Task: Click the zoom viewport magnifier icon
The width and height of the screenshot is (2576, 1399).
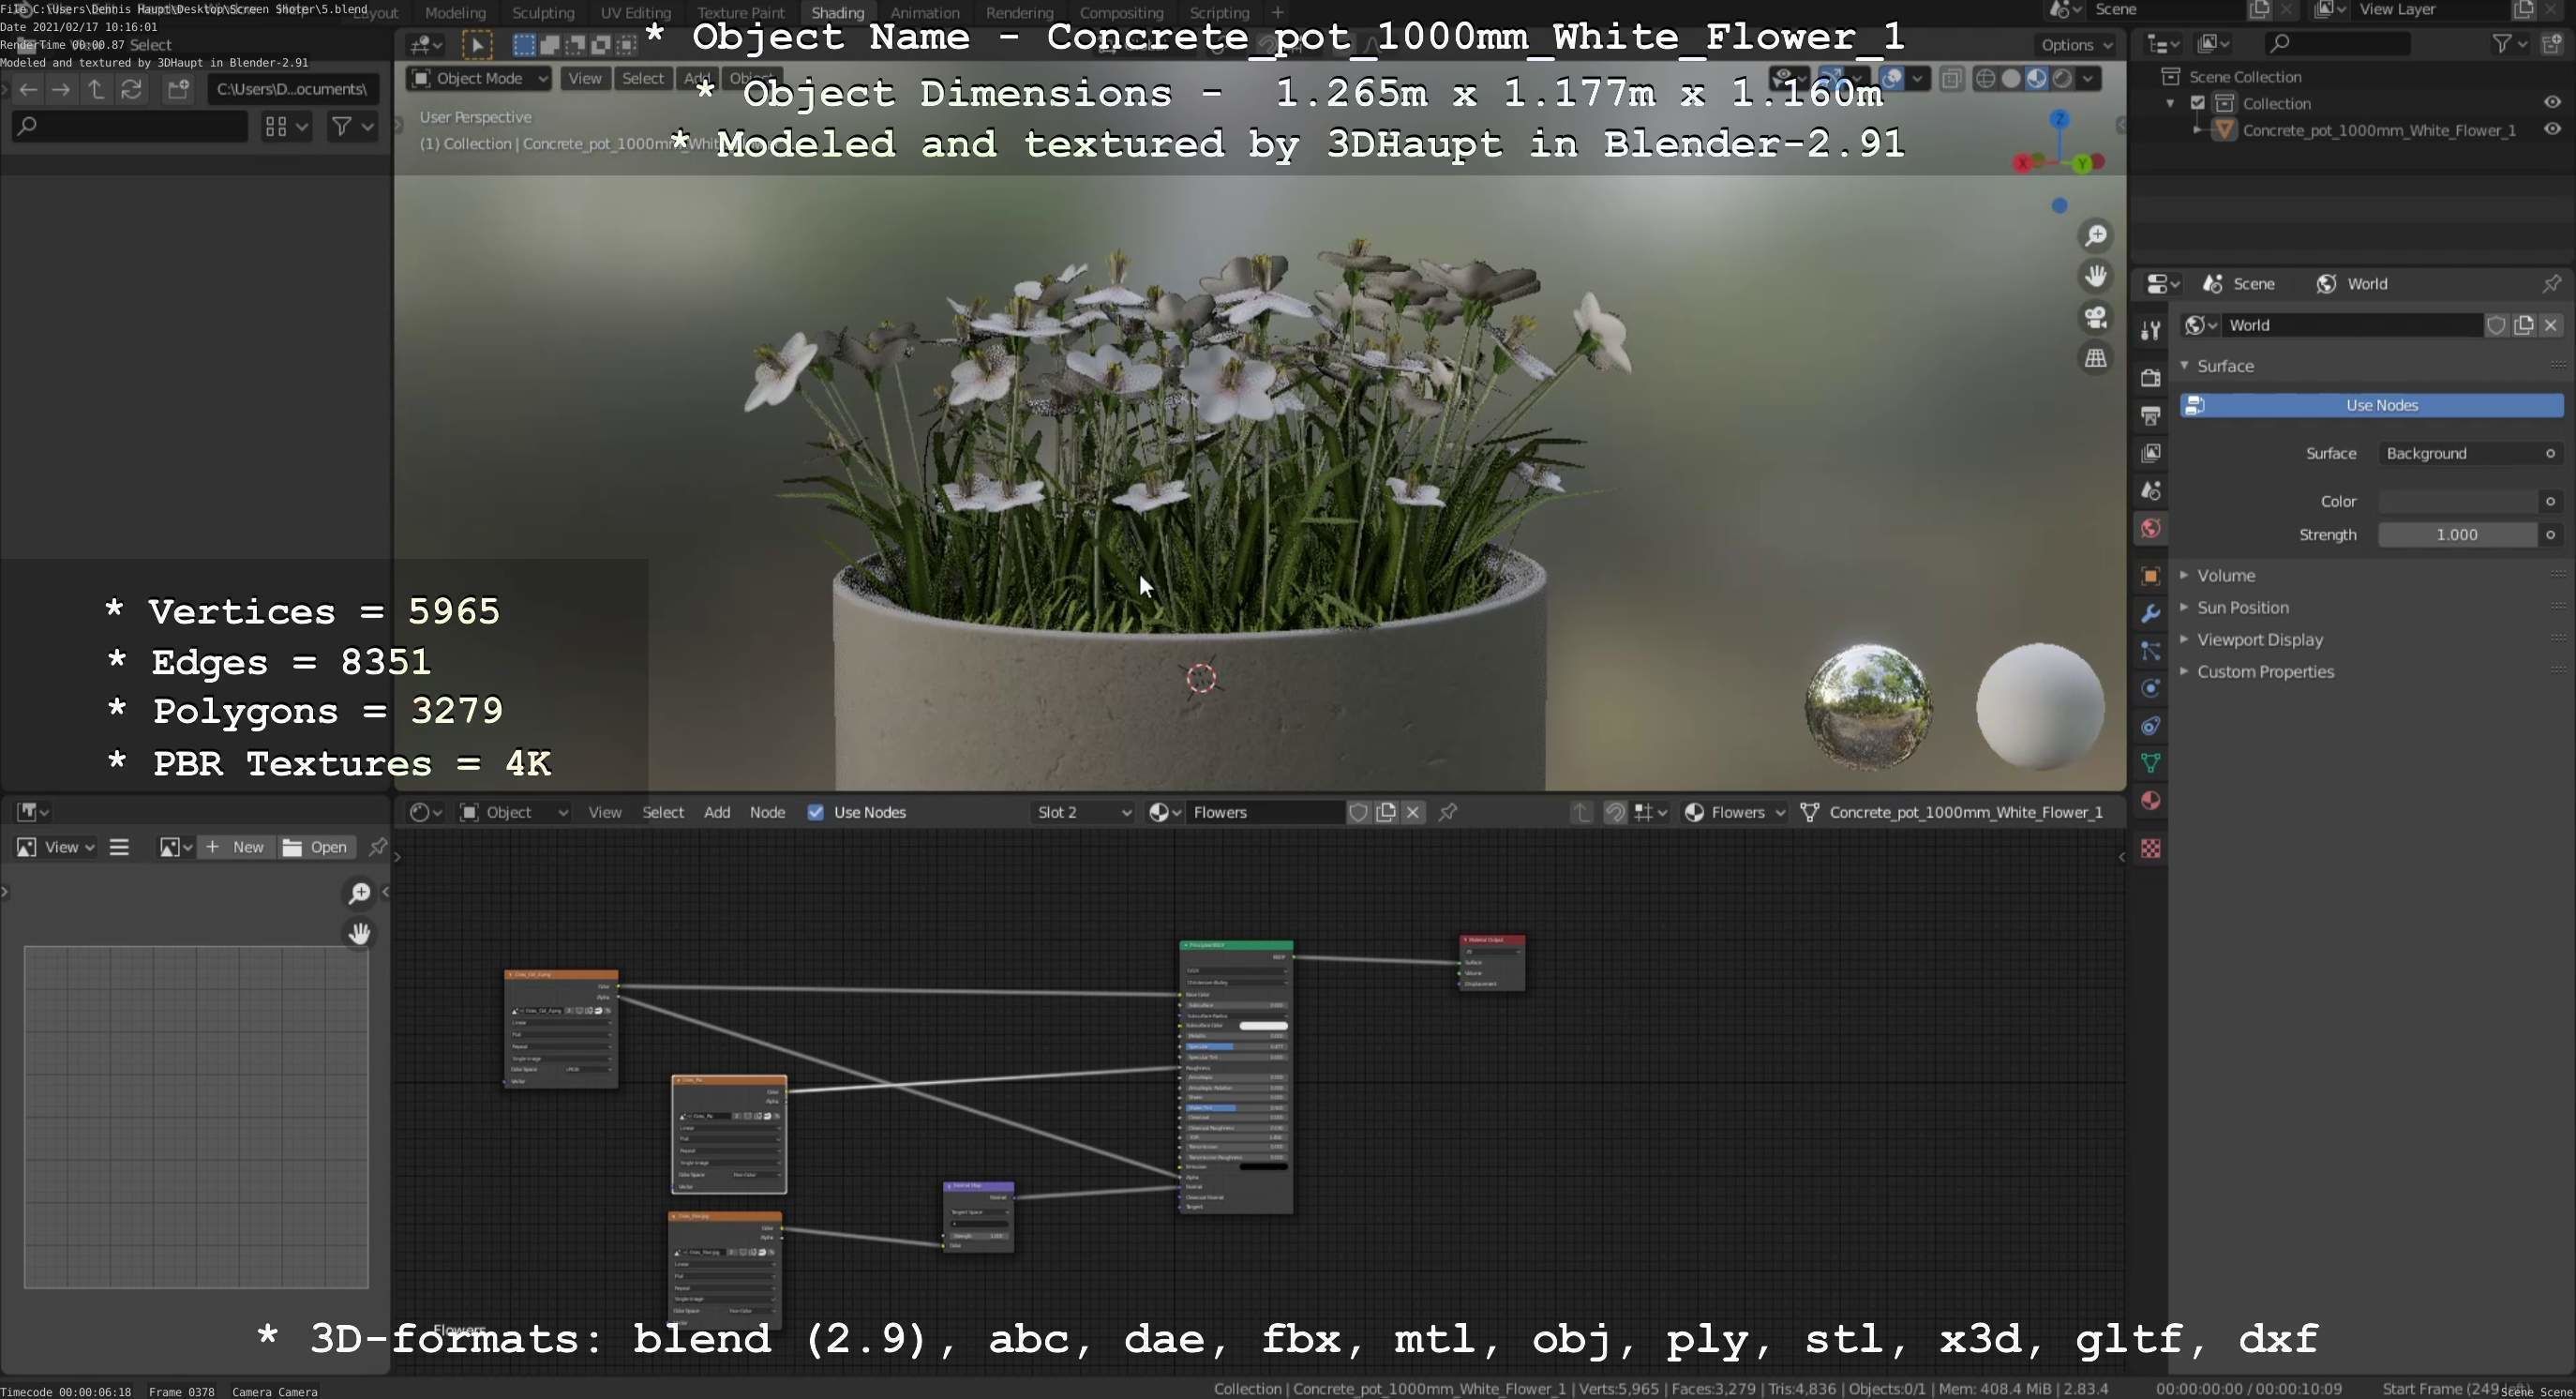Action: 2095,235
